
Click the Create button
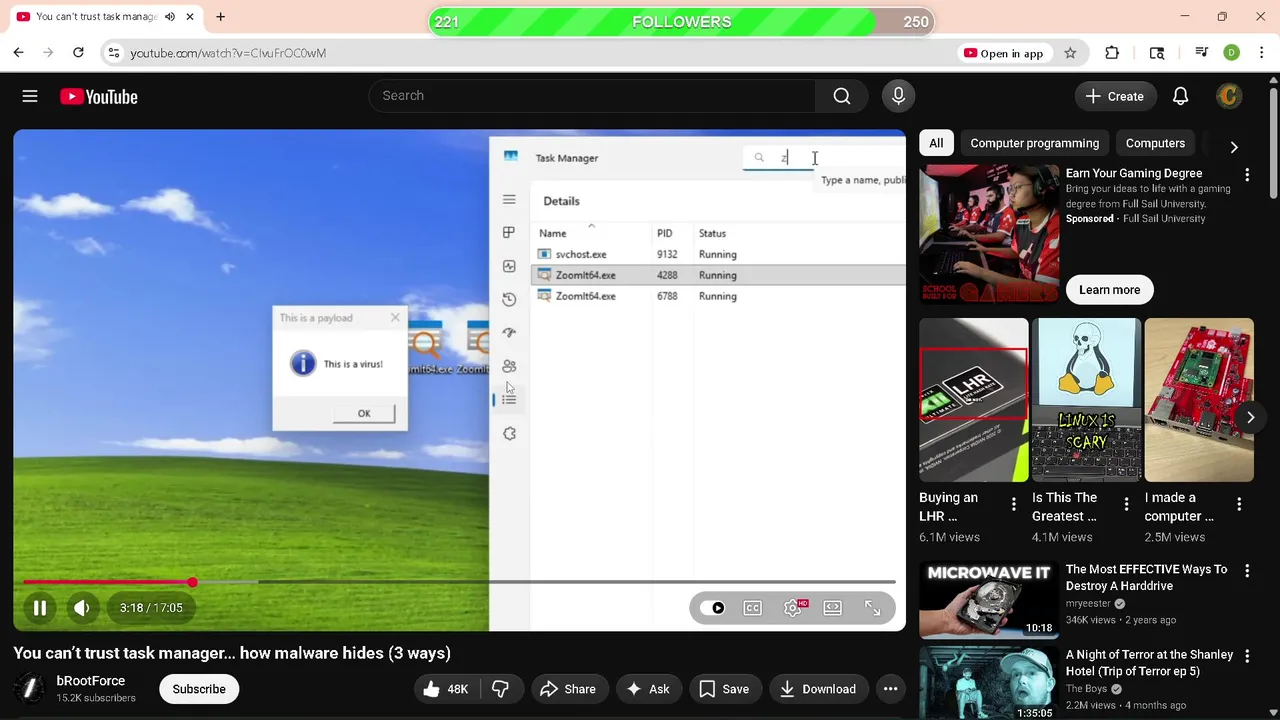coord(1115,96)
